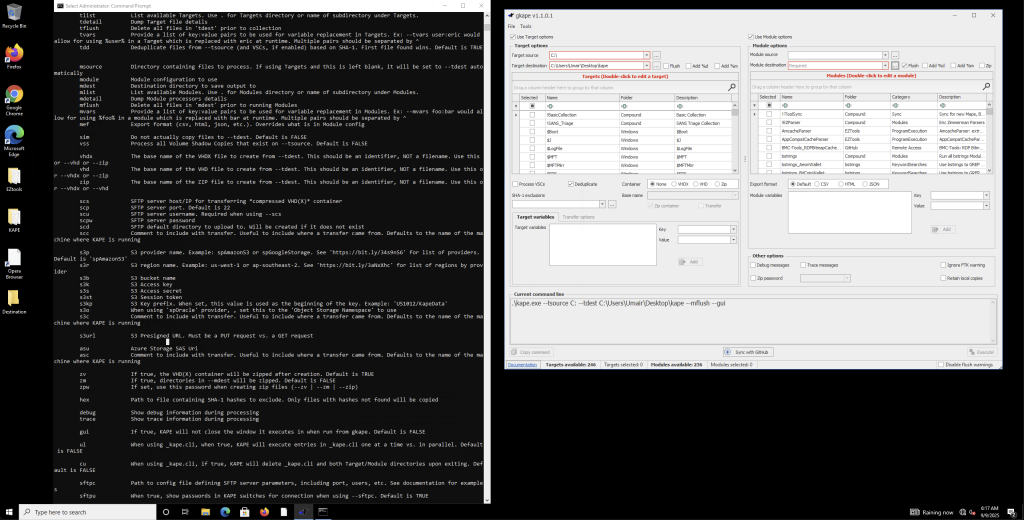Browse for Target source with ellipsis button
1024x520 pixels.
[656, 56]
